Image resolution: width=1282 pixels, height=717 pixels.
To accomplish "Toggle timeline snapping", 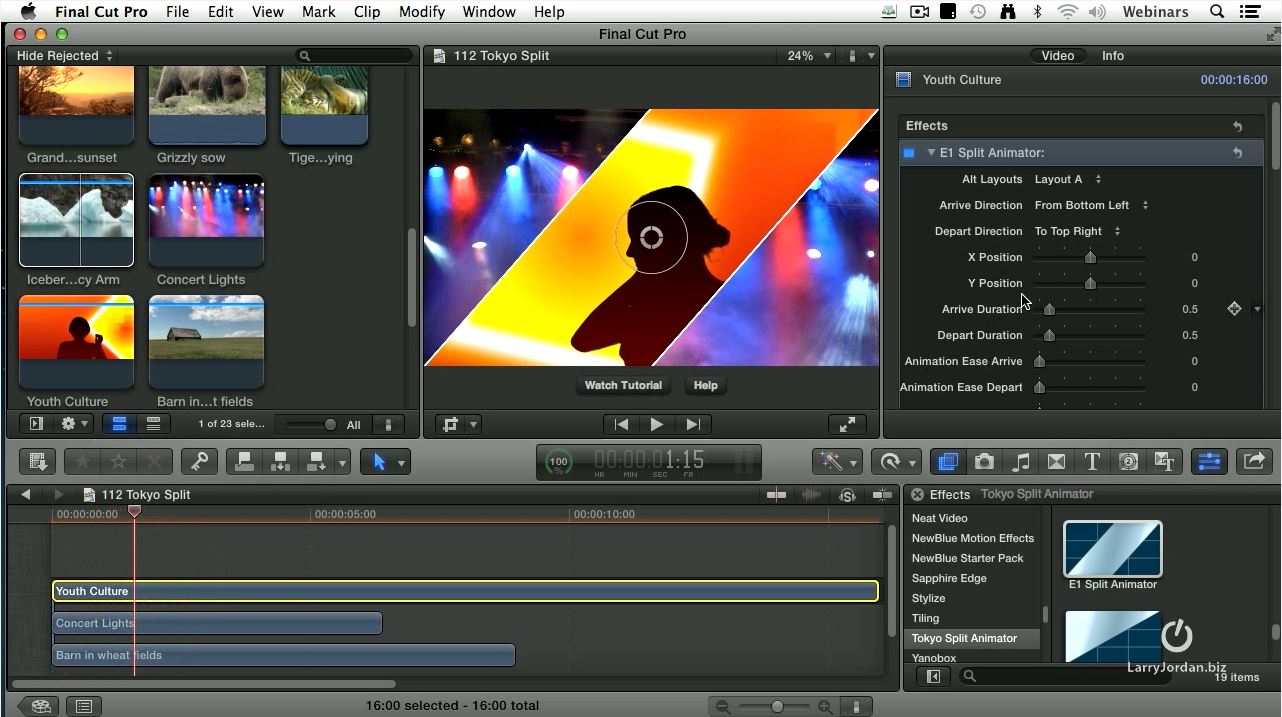I will pos(882,494).
